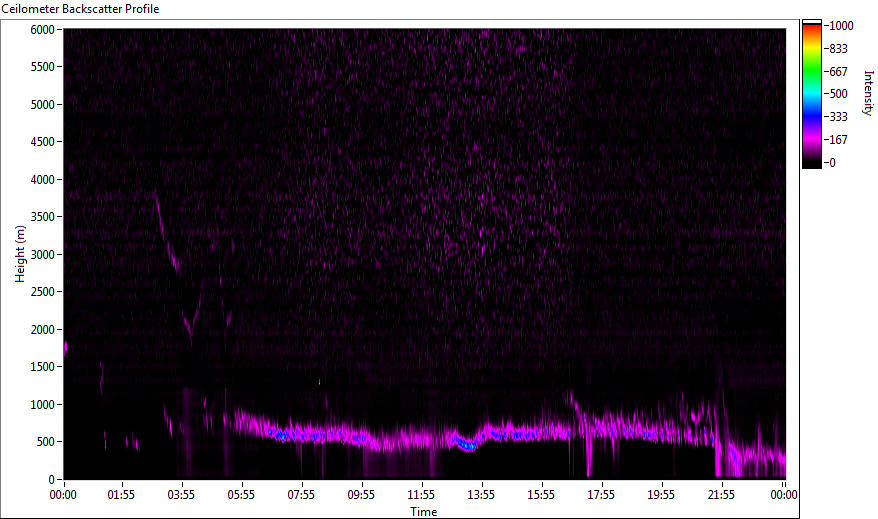
Task: Click the 4500 height tick label
Action: 43,142
